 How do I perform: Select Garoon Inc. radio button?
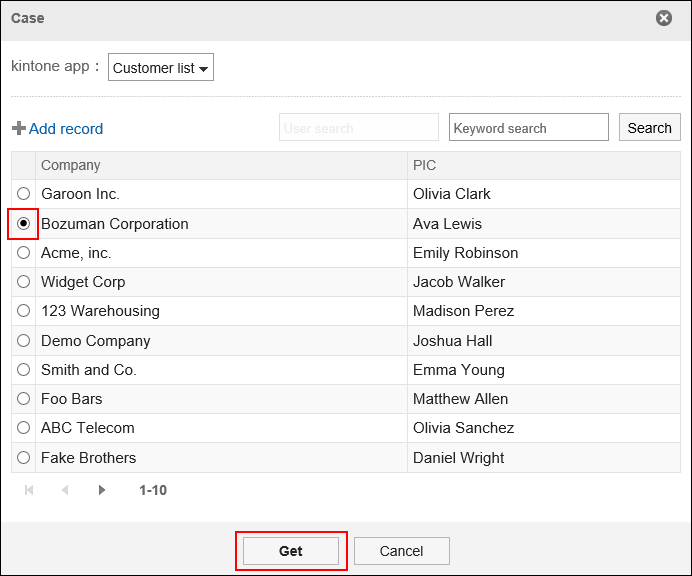point(23,194)
